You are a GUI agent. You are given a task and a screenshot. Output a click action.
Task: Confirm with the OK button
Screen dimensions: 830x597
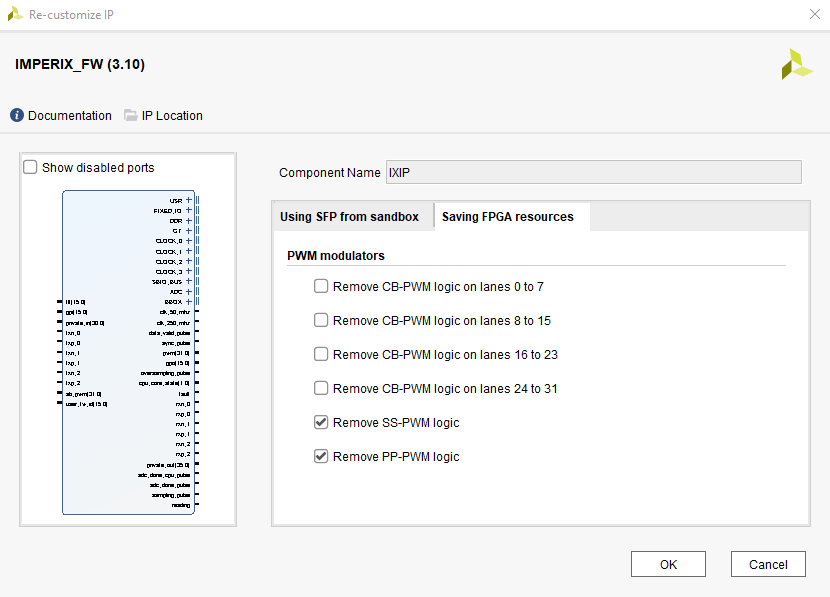668,564
